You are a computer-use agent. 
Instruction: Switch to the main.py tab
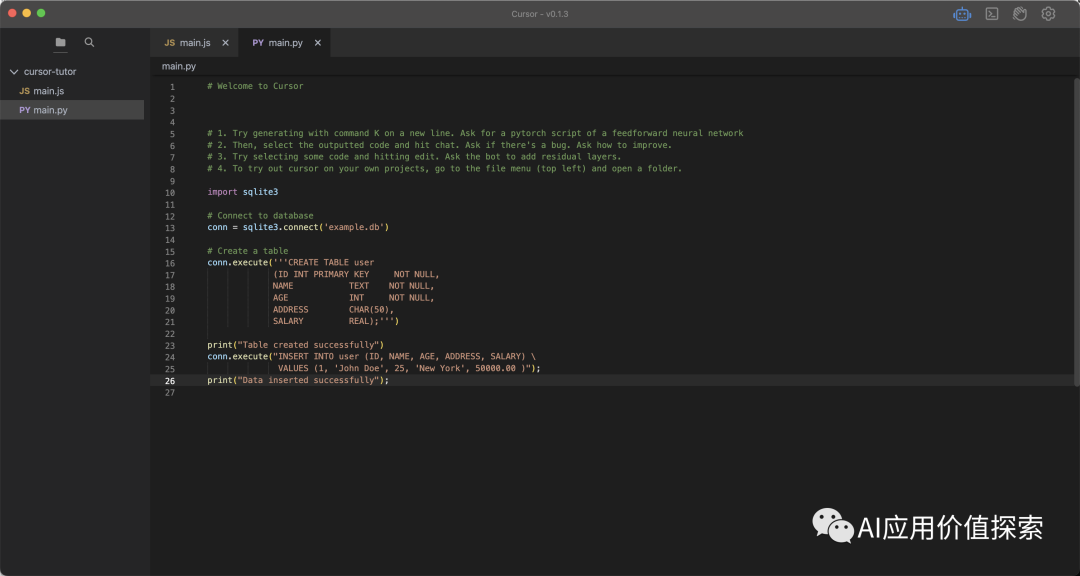[x=284, y=43]
